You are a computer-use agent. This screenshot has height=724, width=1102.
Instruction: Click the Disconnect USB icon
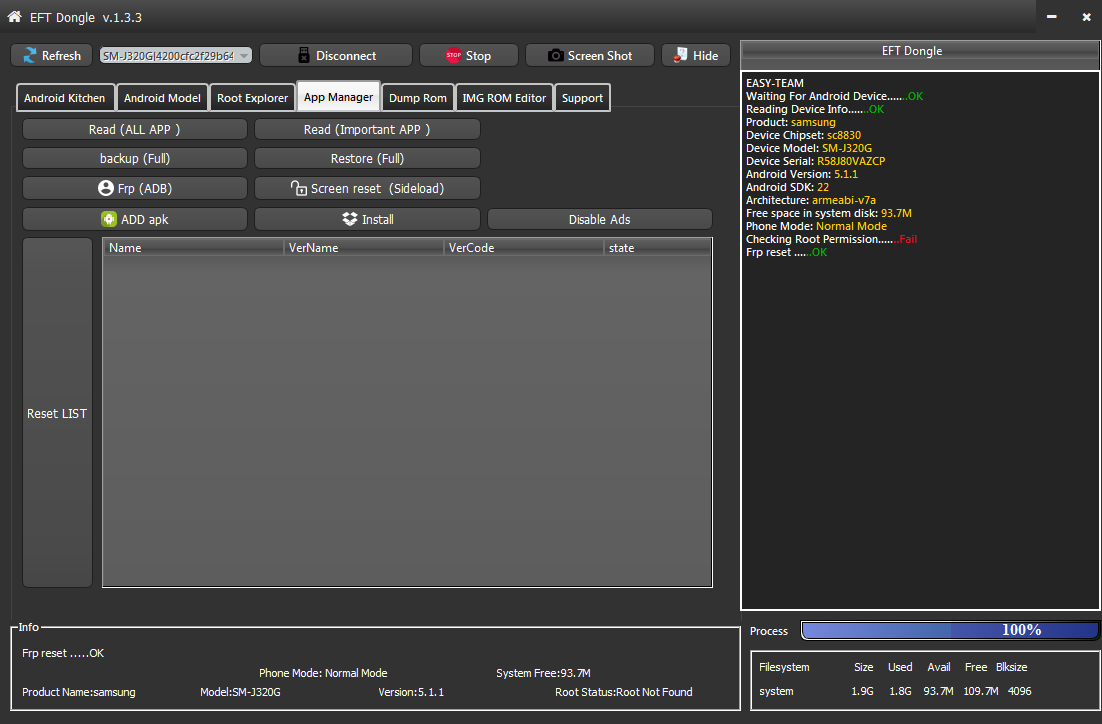(304, 55)
